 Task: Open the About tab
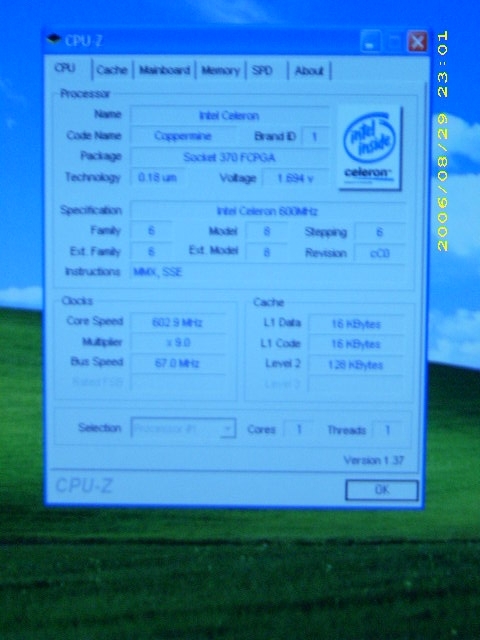click(309, 71)
